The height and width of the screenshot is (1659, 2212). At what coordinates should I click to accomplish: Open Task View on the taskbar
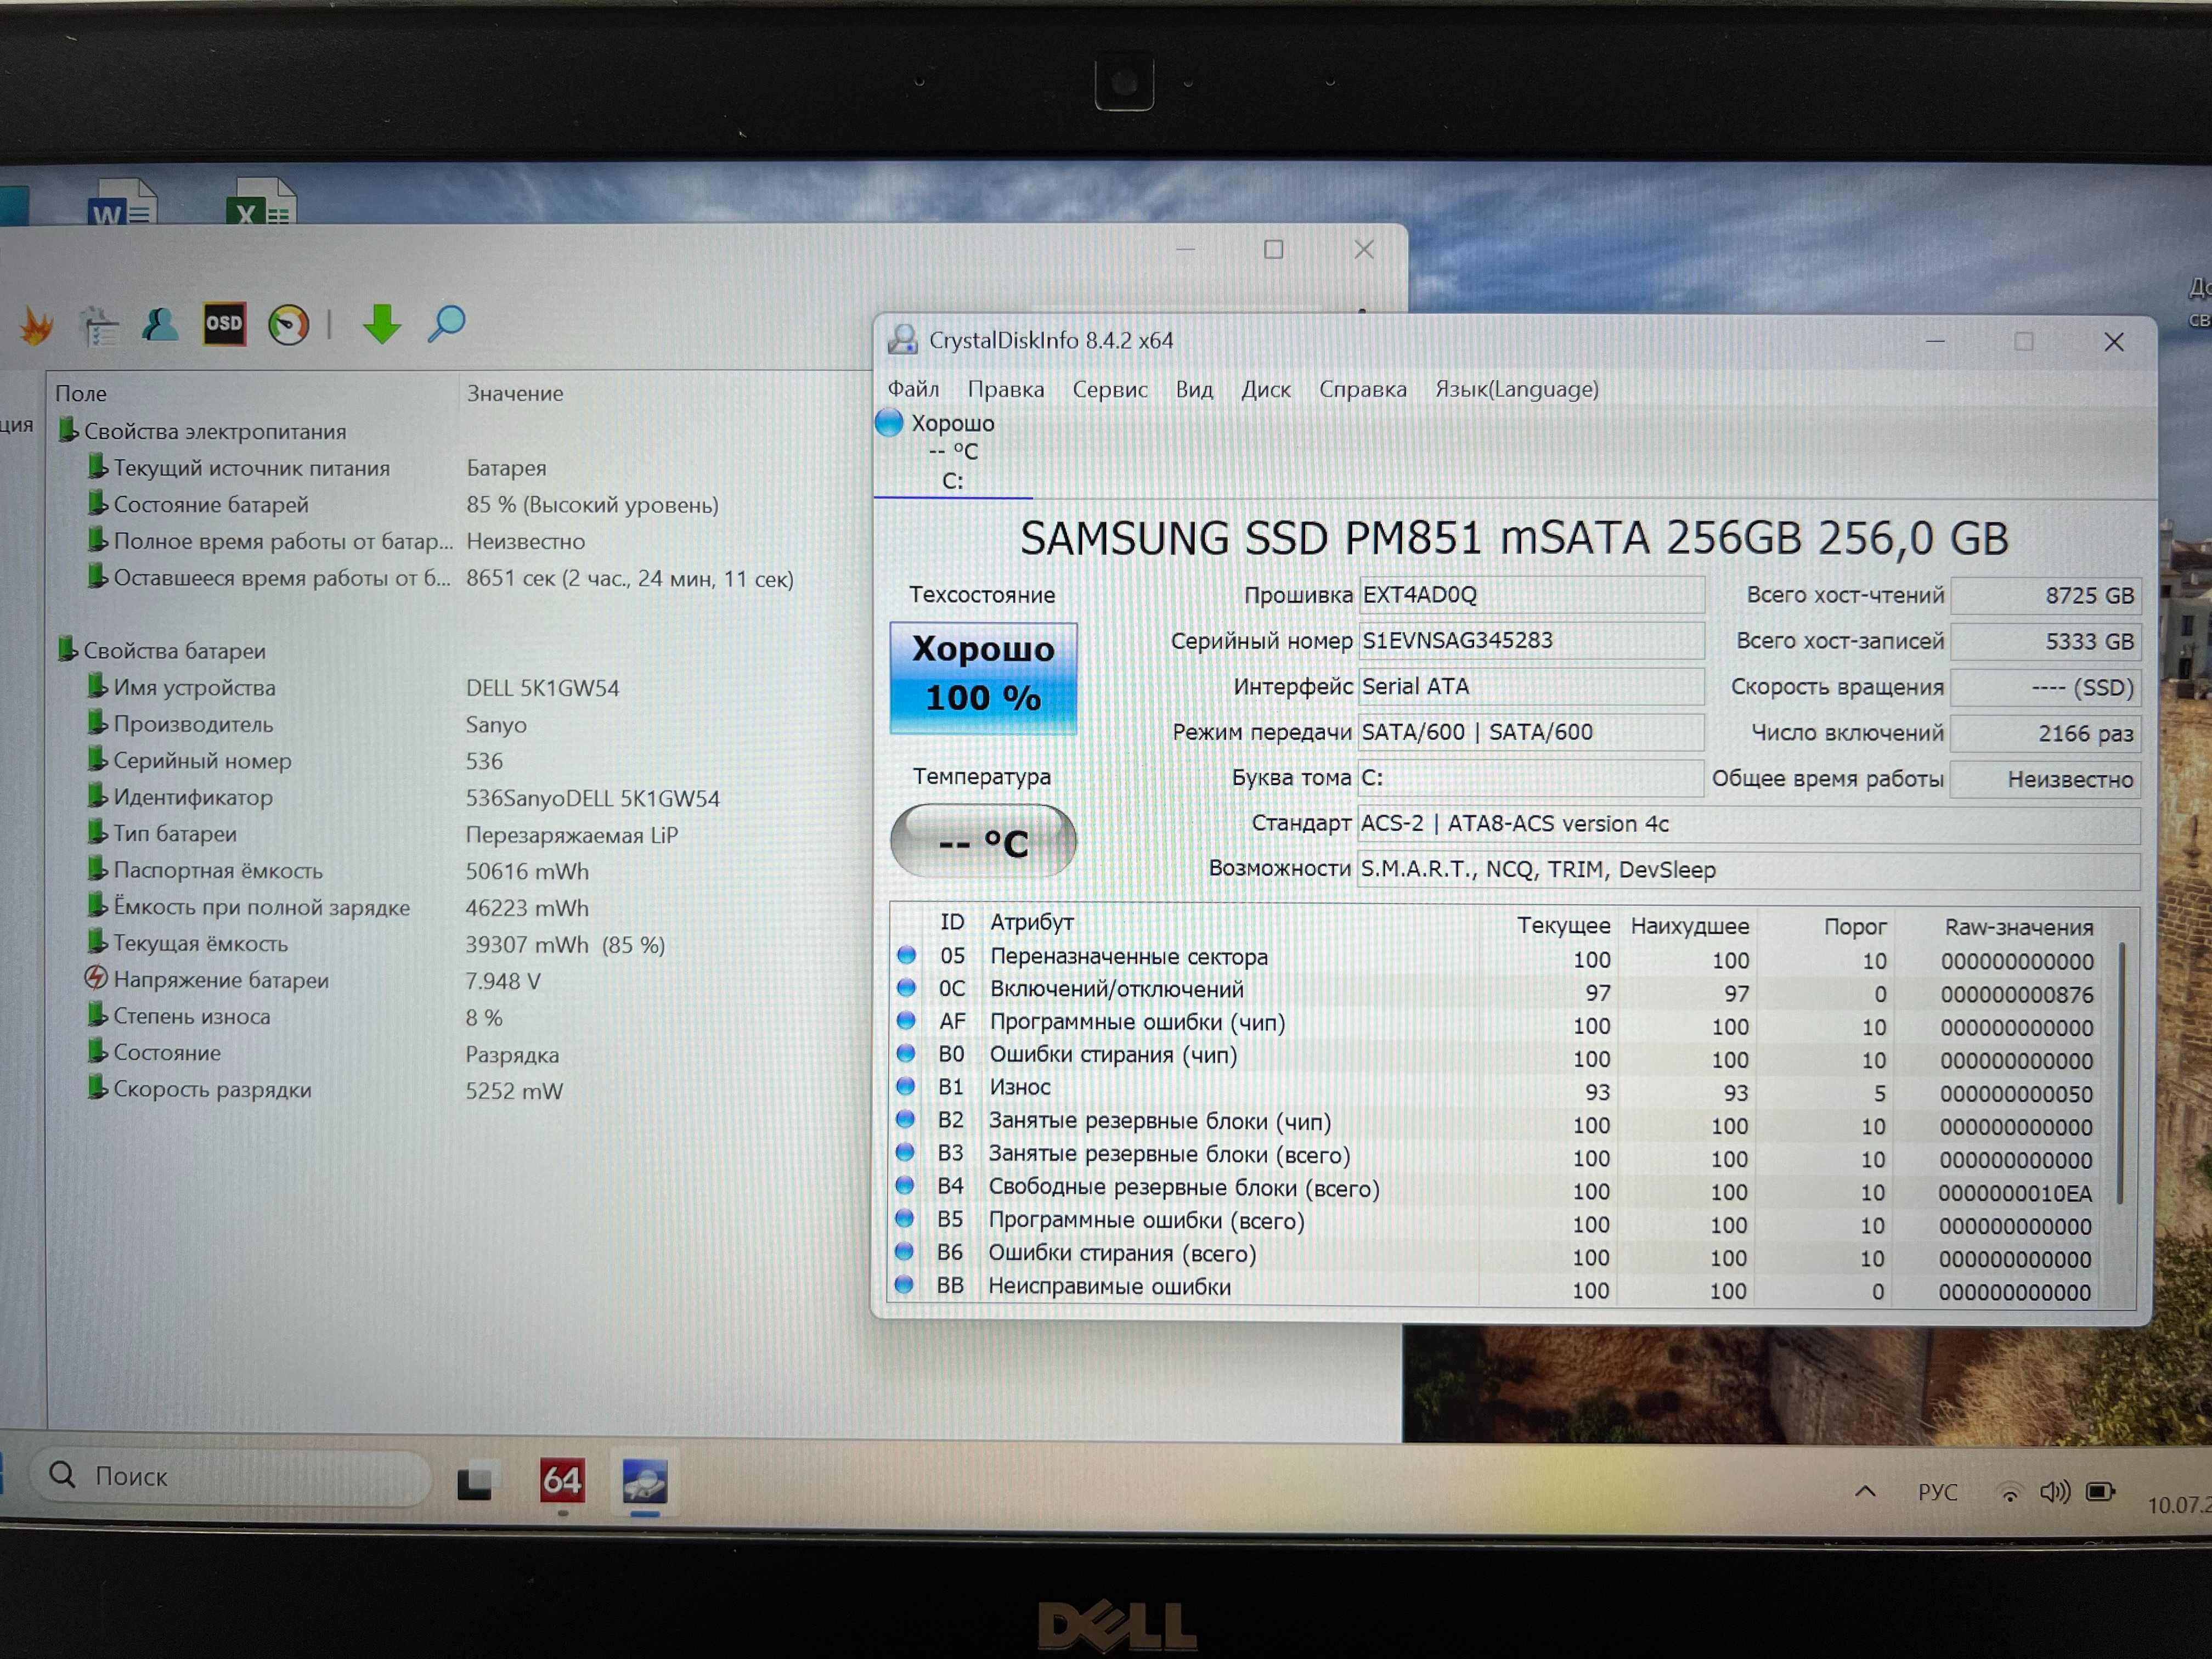click(475, 1481)
